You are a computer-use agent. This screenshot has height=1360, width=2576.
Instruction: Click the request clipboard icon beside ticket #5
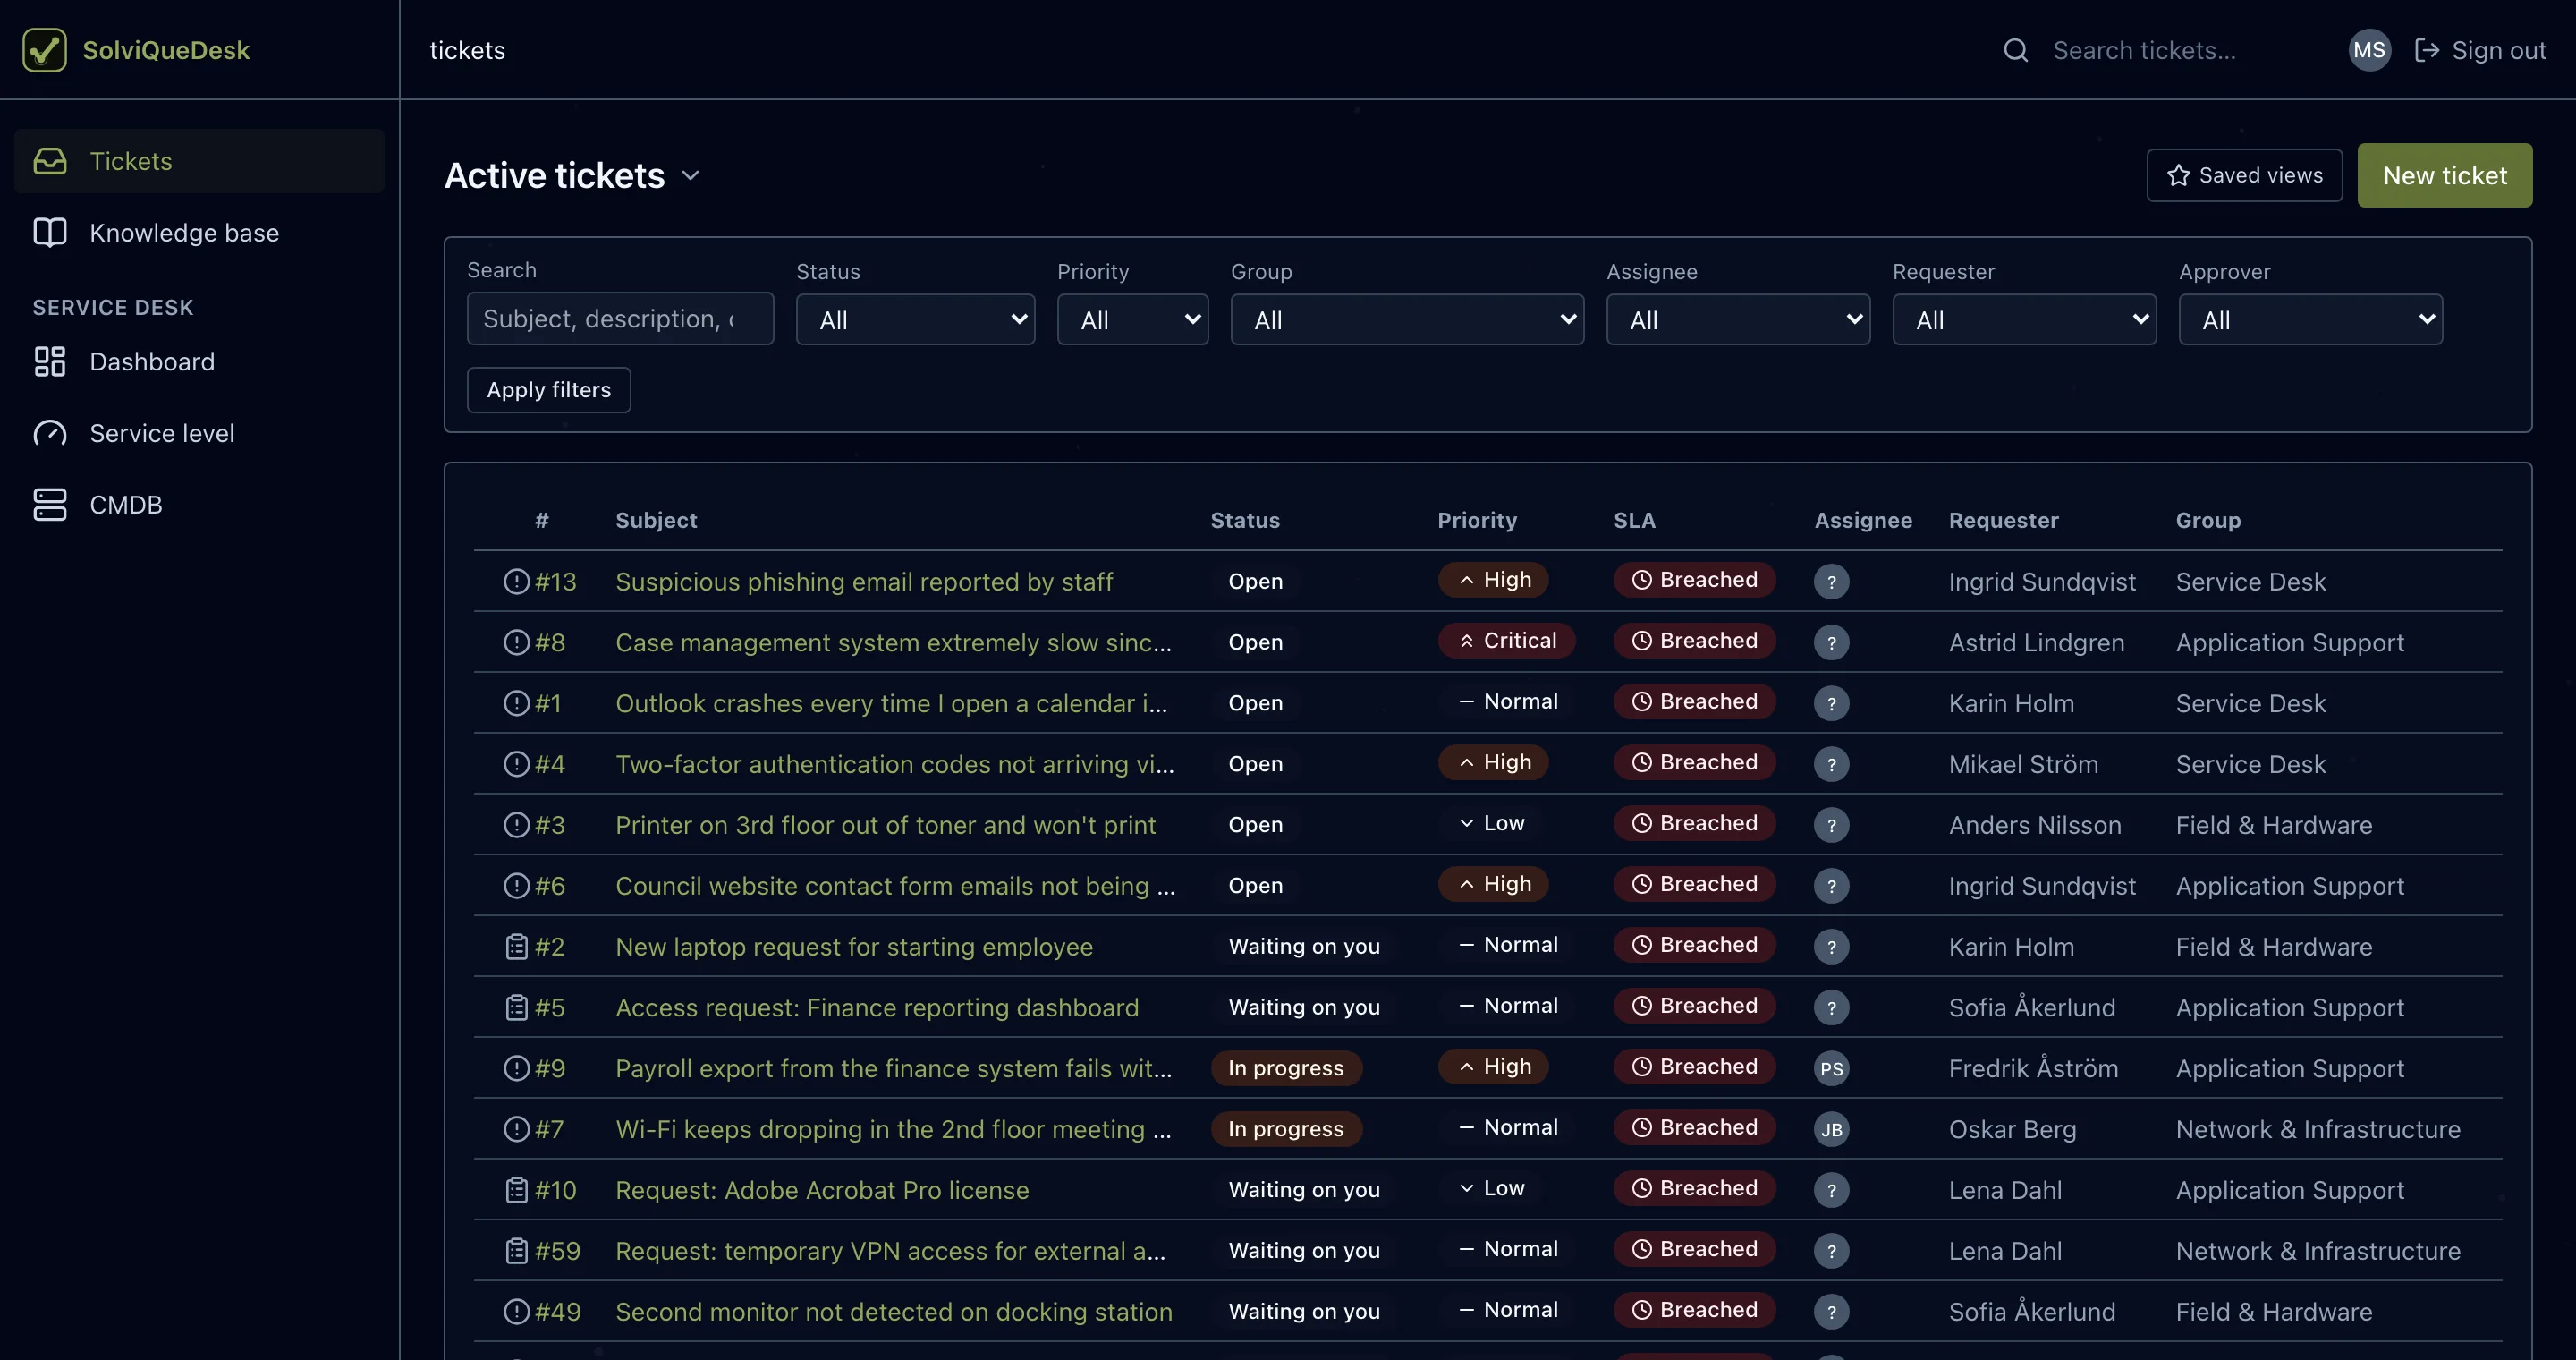(x=516, y=1007)
